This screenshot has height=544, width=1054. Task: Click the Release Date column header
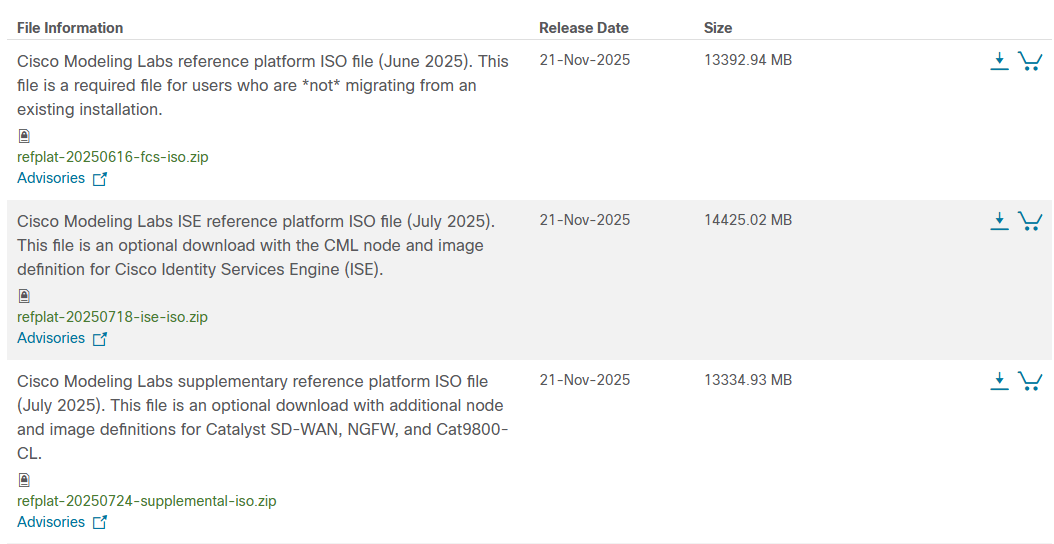(584, 28)
